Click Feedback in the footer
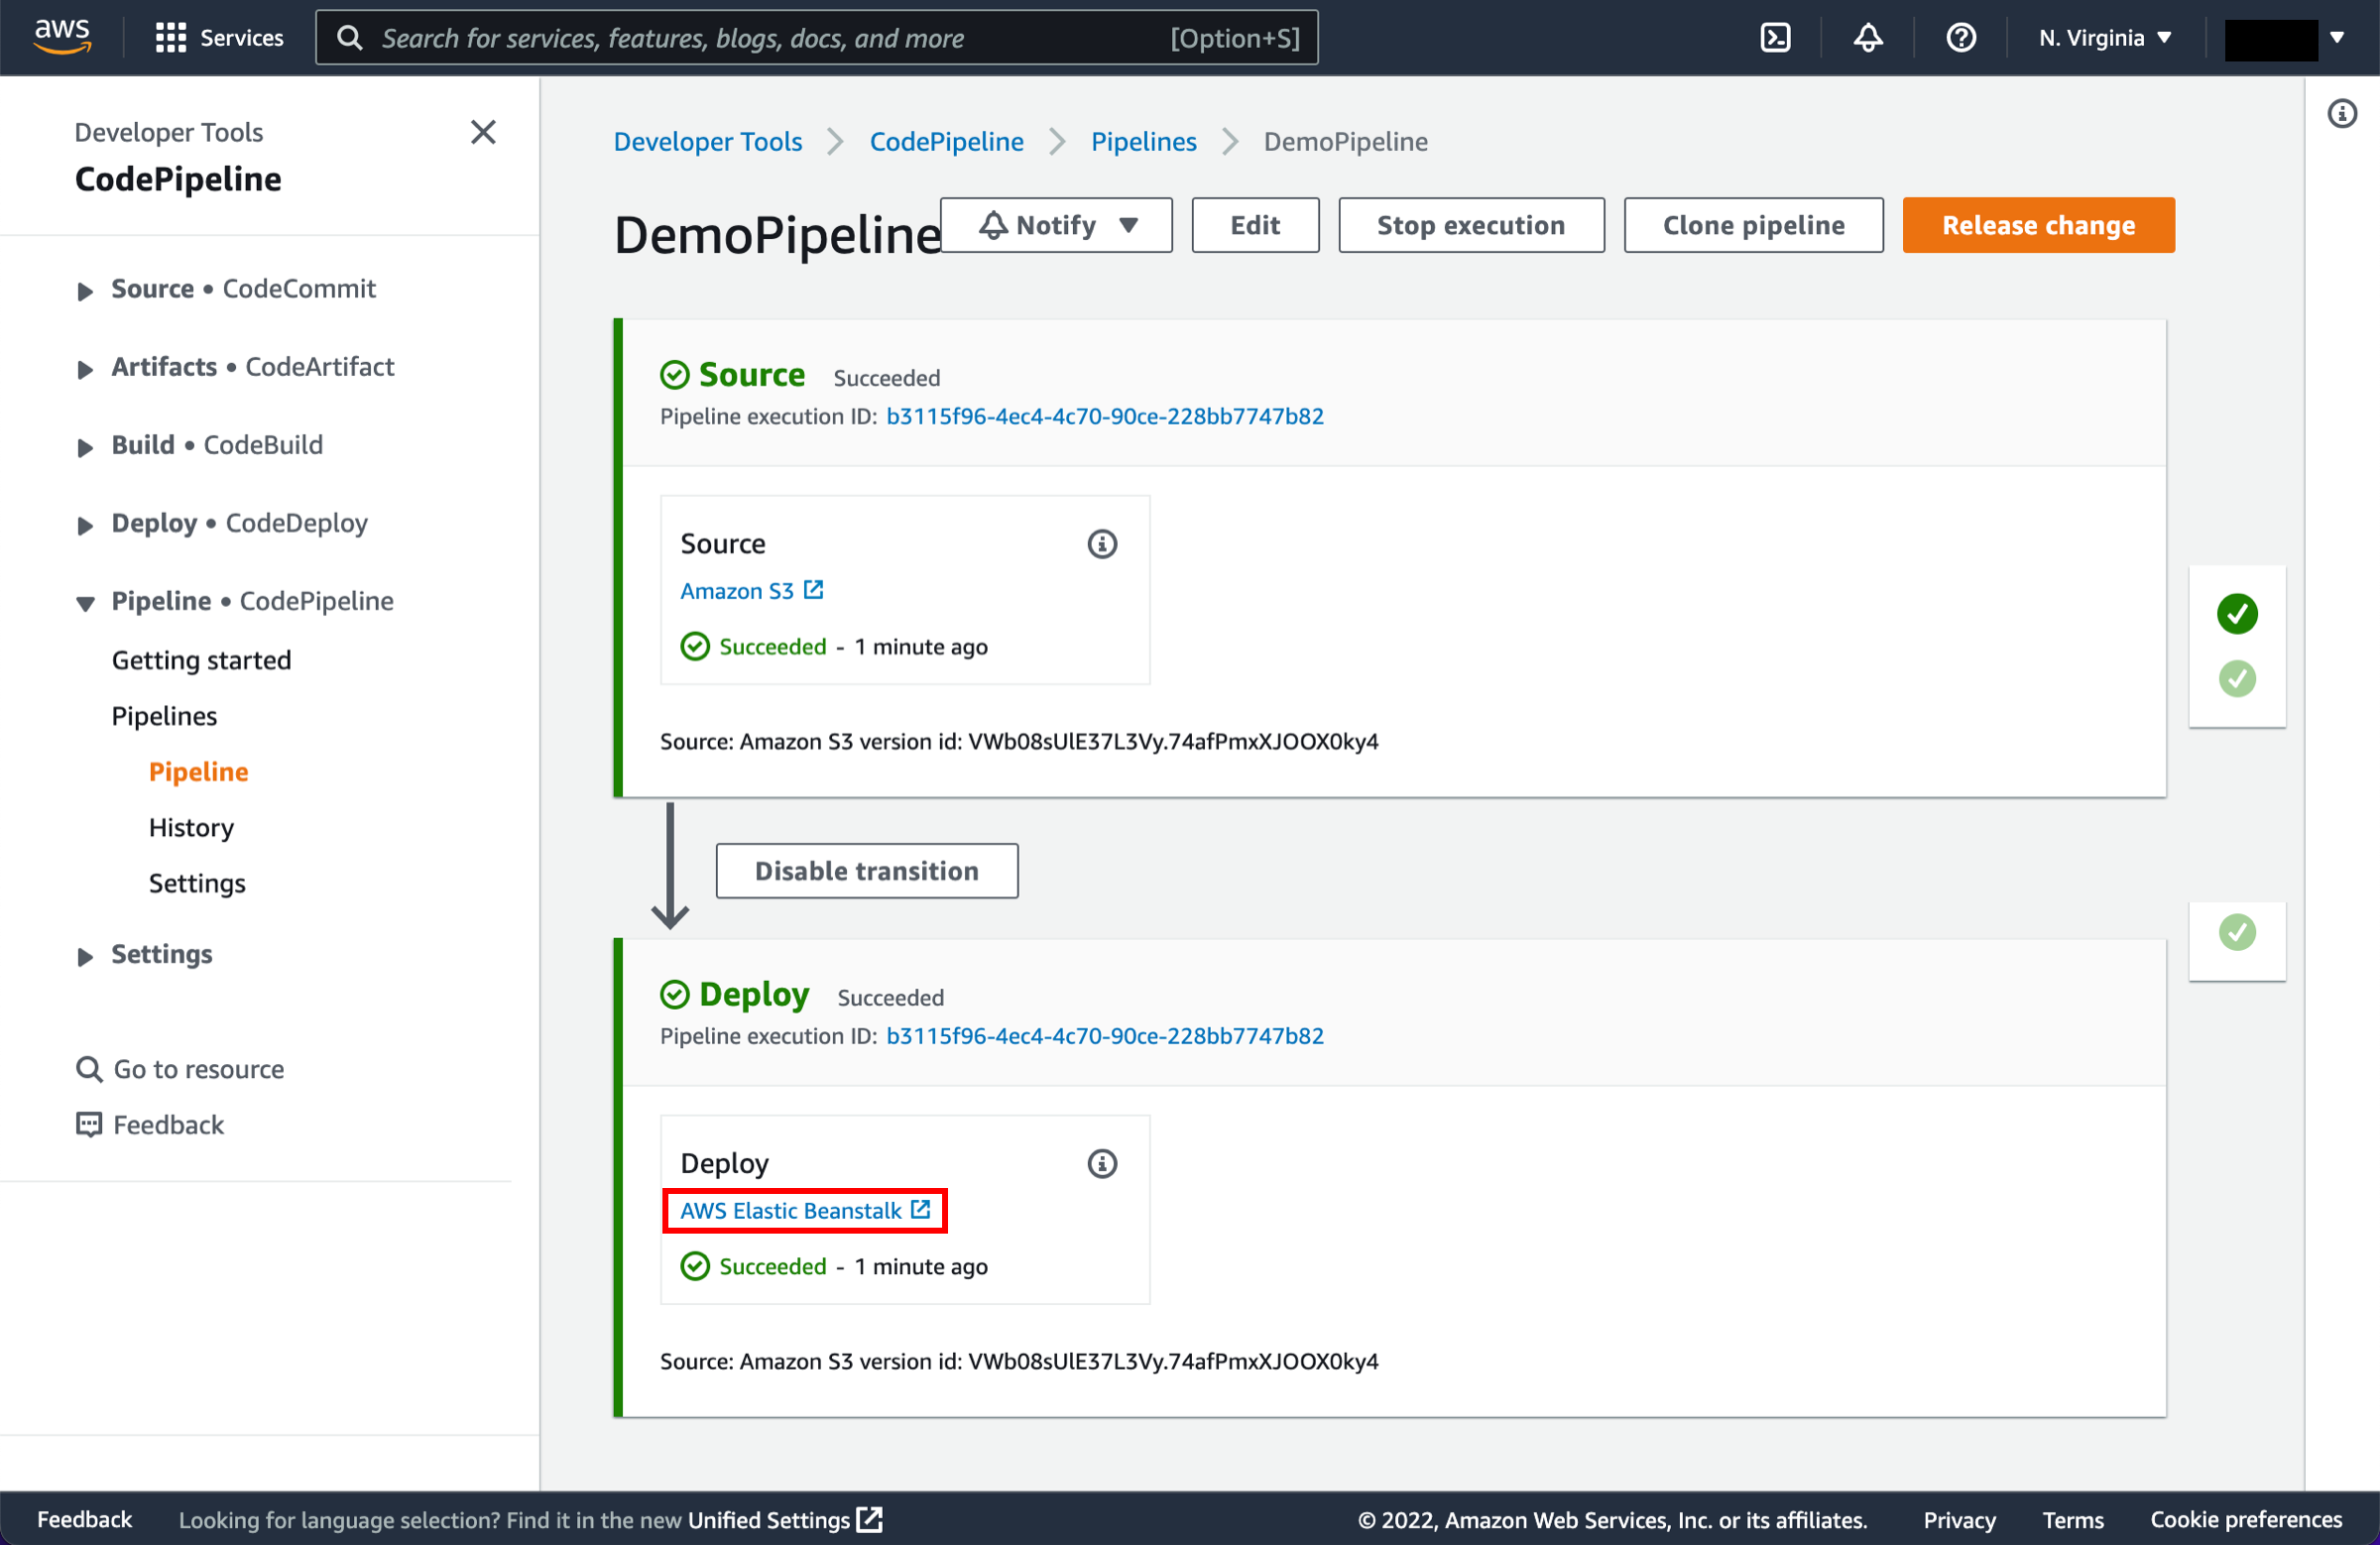 (84, 1520)
